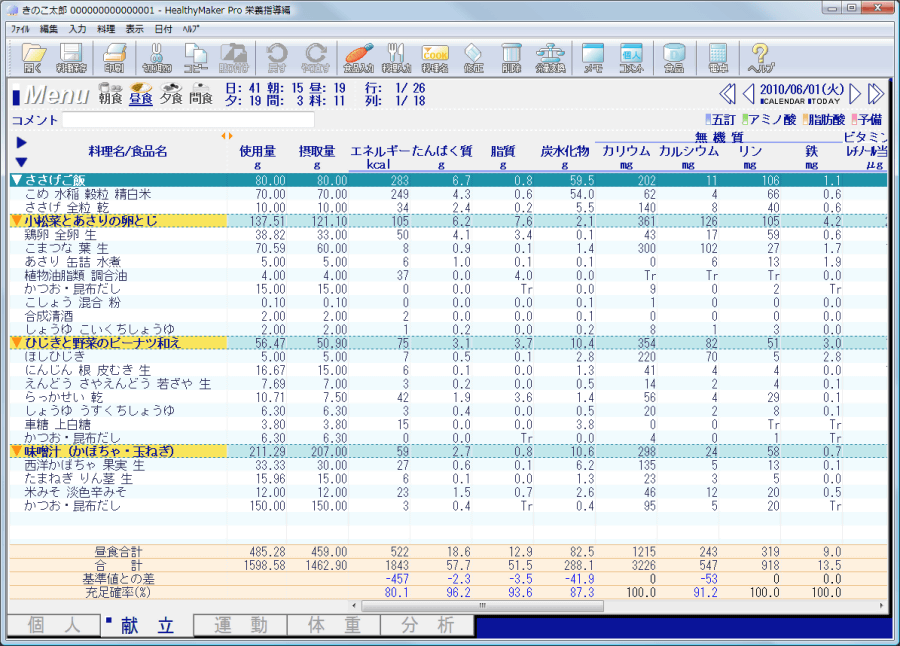Click the down-pointing blue triangle above the list

tap(21, 163)
